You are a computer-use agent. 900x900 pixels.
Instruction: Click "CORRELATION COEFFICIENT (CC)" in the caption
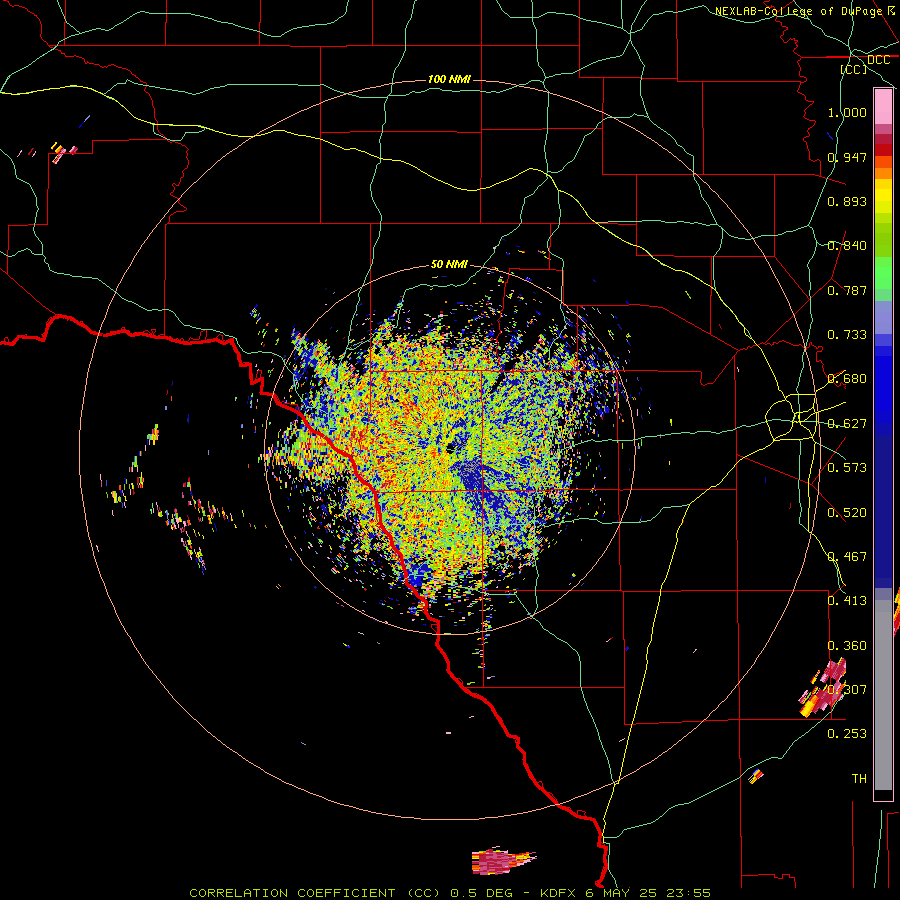316,893
